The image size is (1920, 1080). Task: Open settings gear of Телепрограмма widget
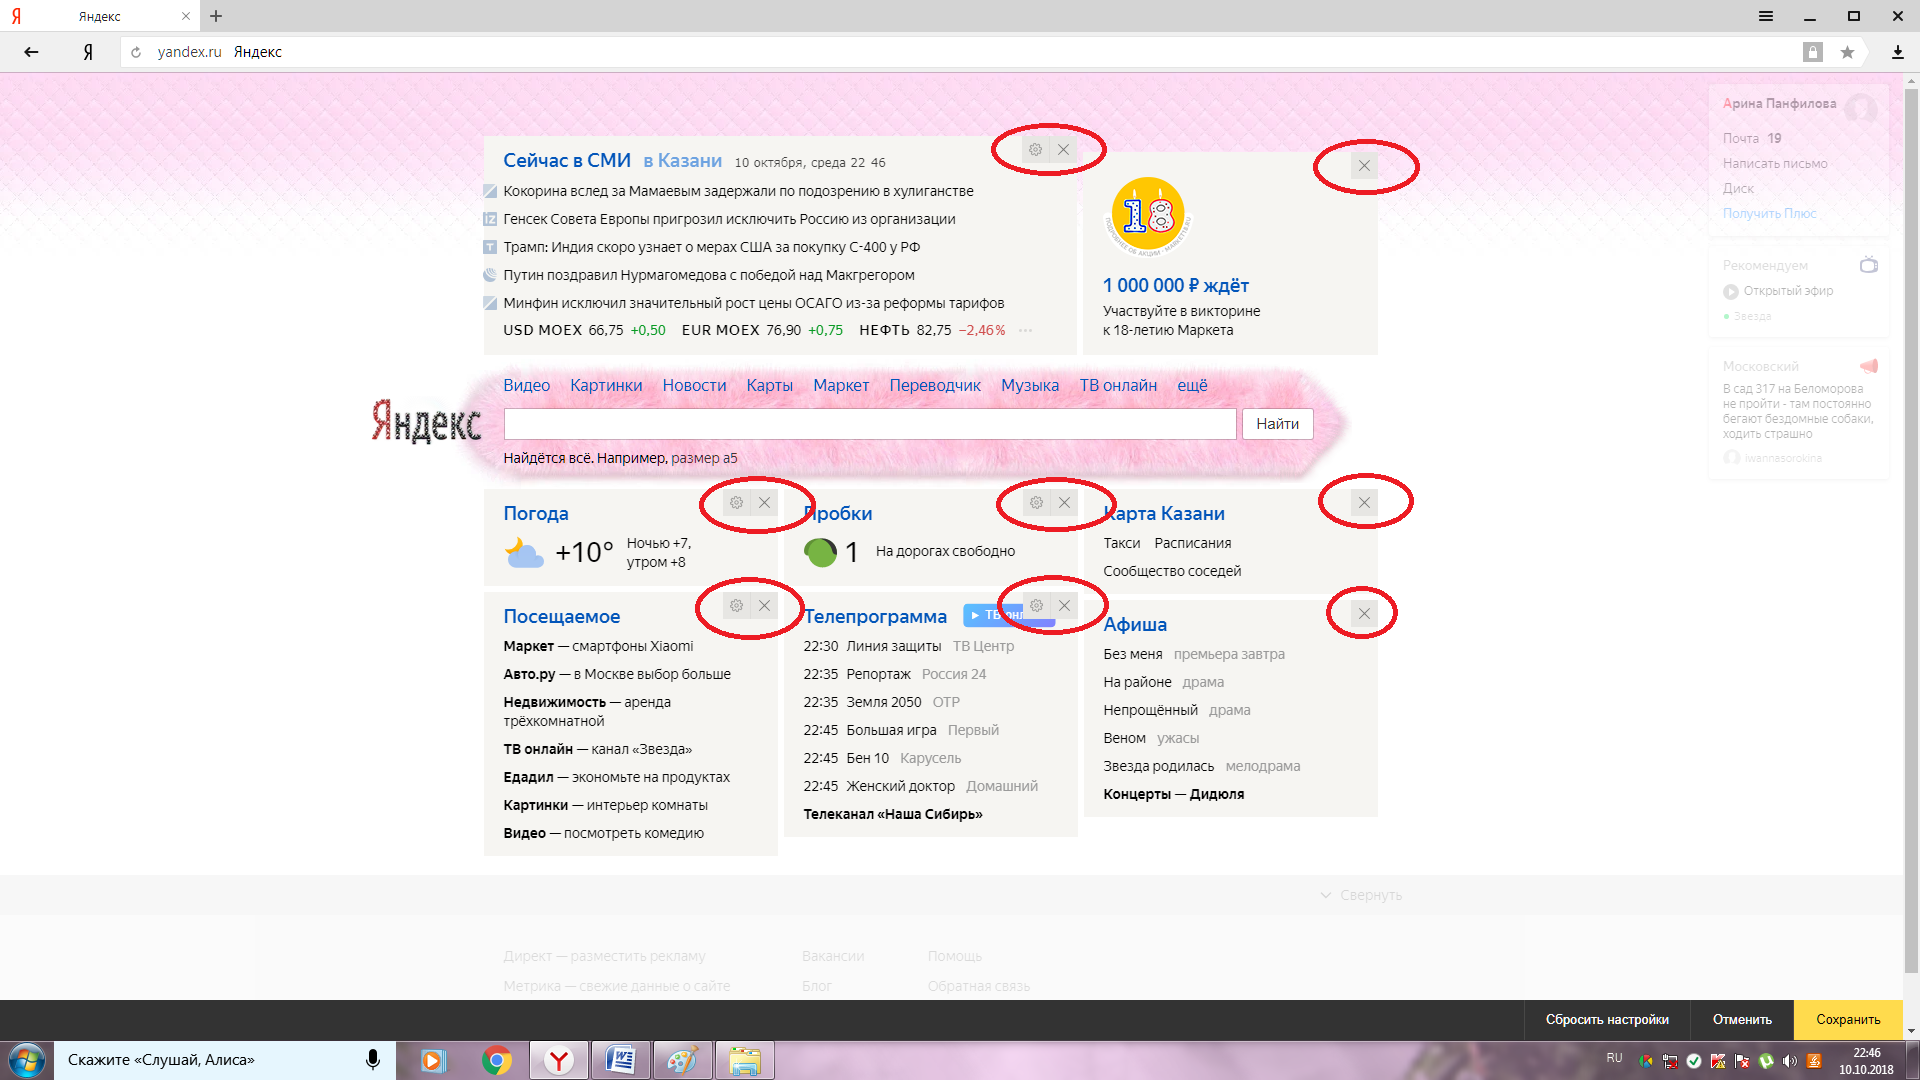point(1036,606)
